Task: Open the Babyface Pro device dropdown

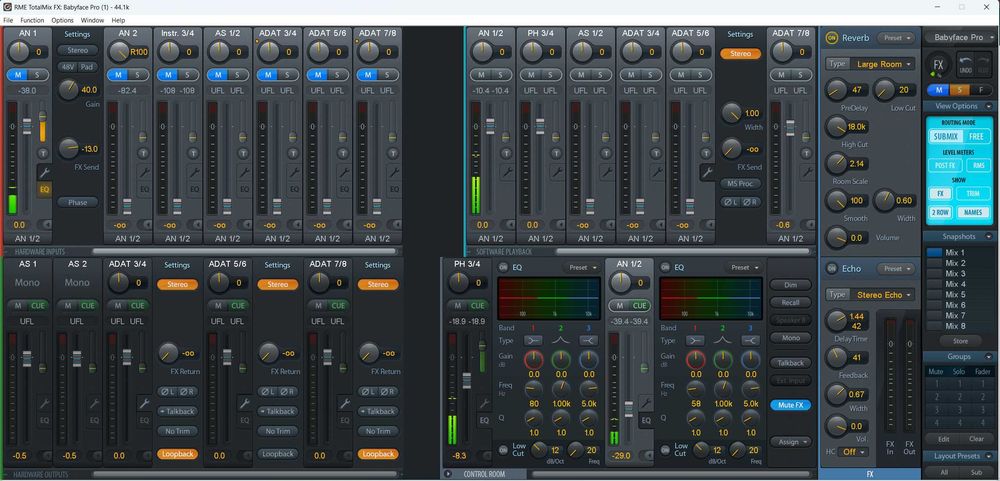Action: tap(960, 38)
